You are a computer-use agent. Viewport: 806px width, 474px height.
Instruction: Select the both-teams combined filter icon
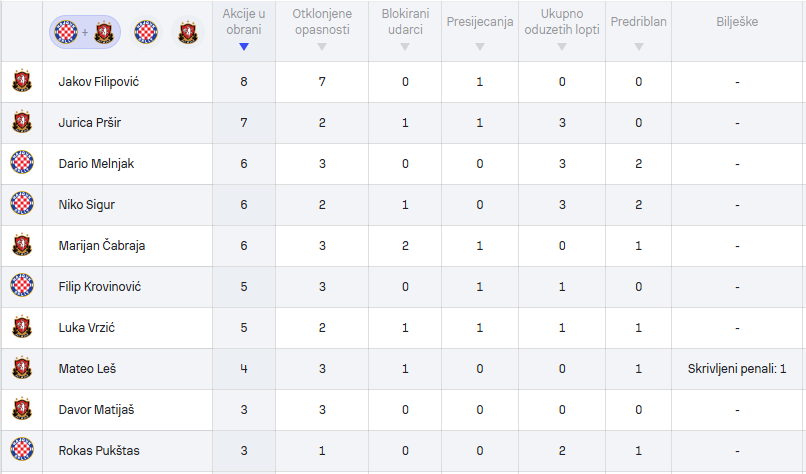click(85, 32)
